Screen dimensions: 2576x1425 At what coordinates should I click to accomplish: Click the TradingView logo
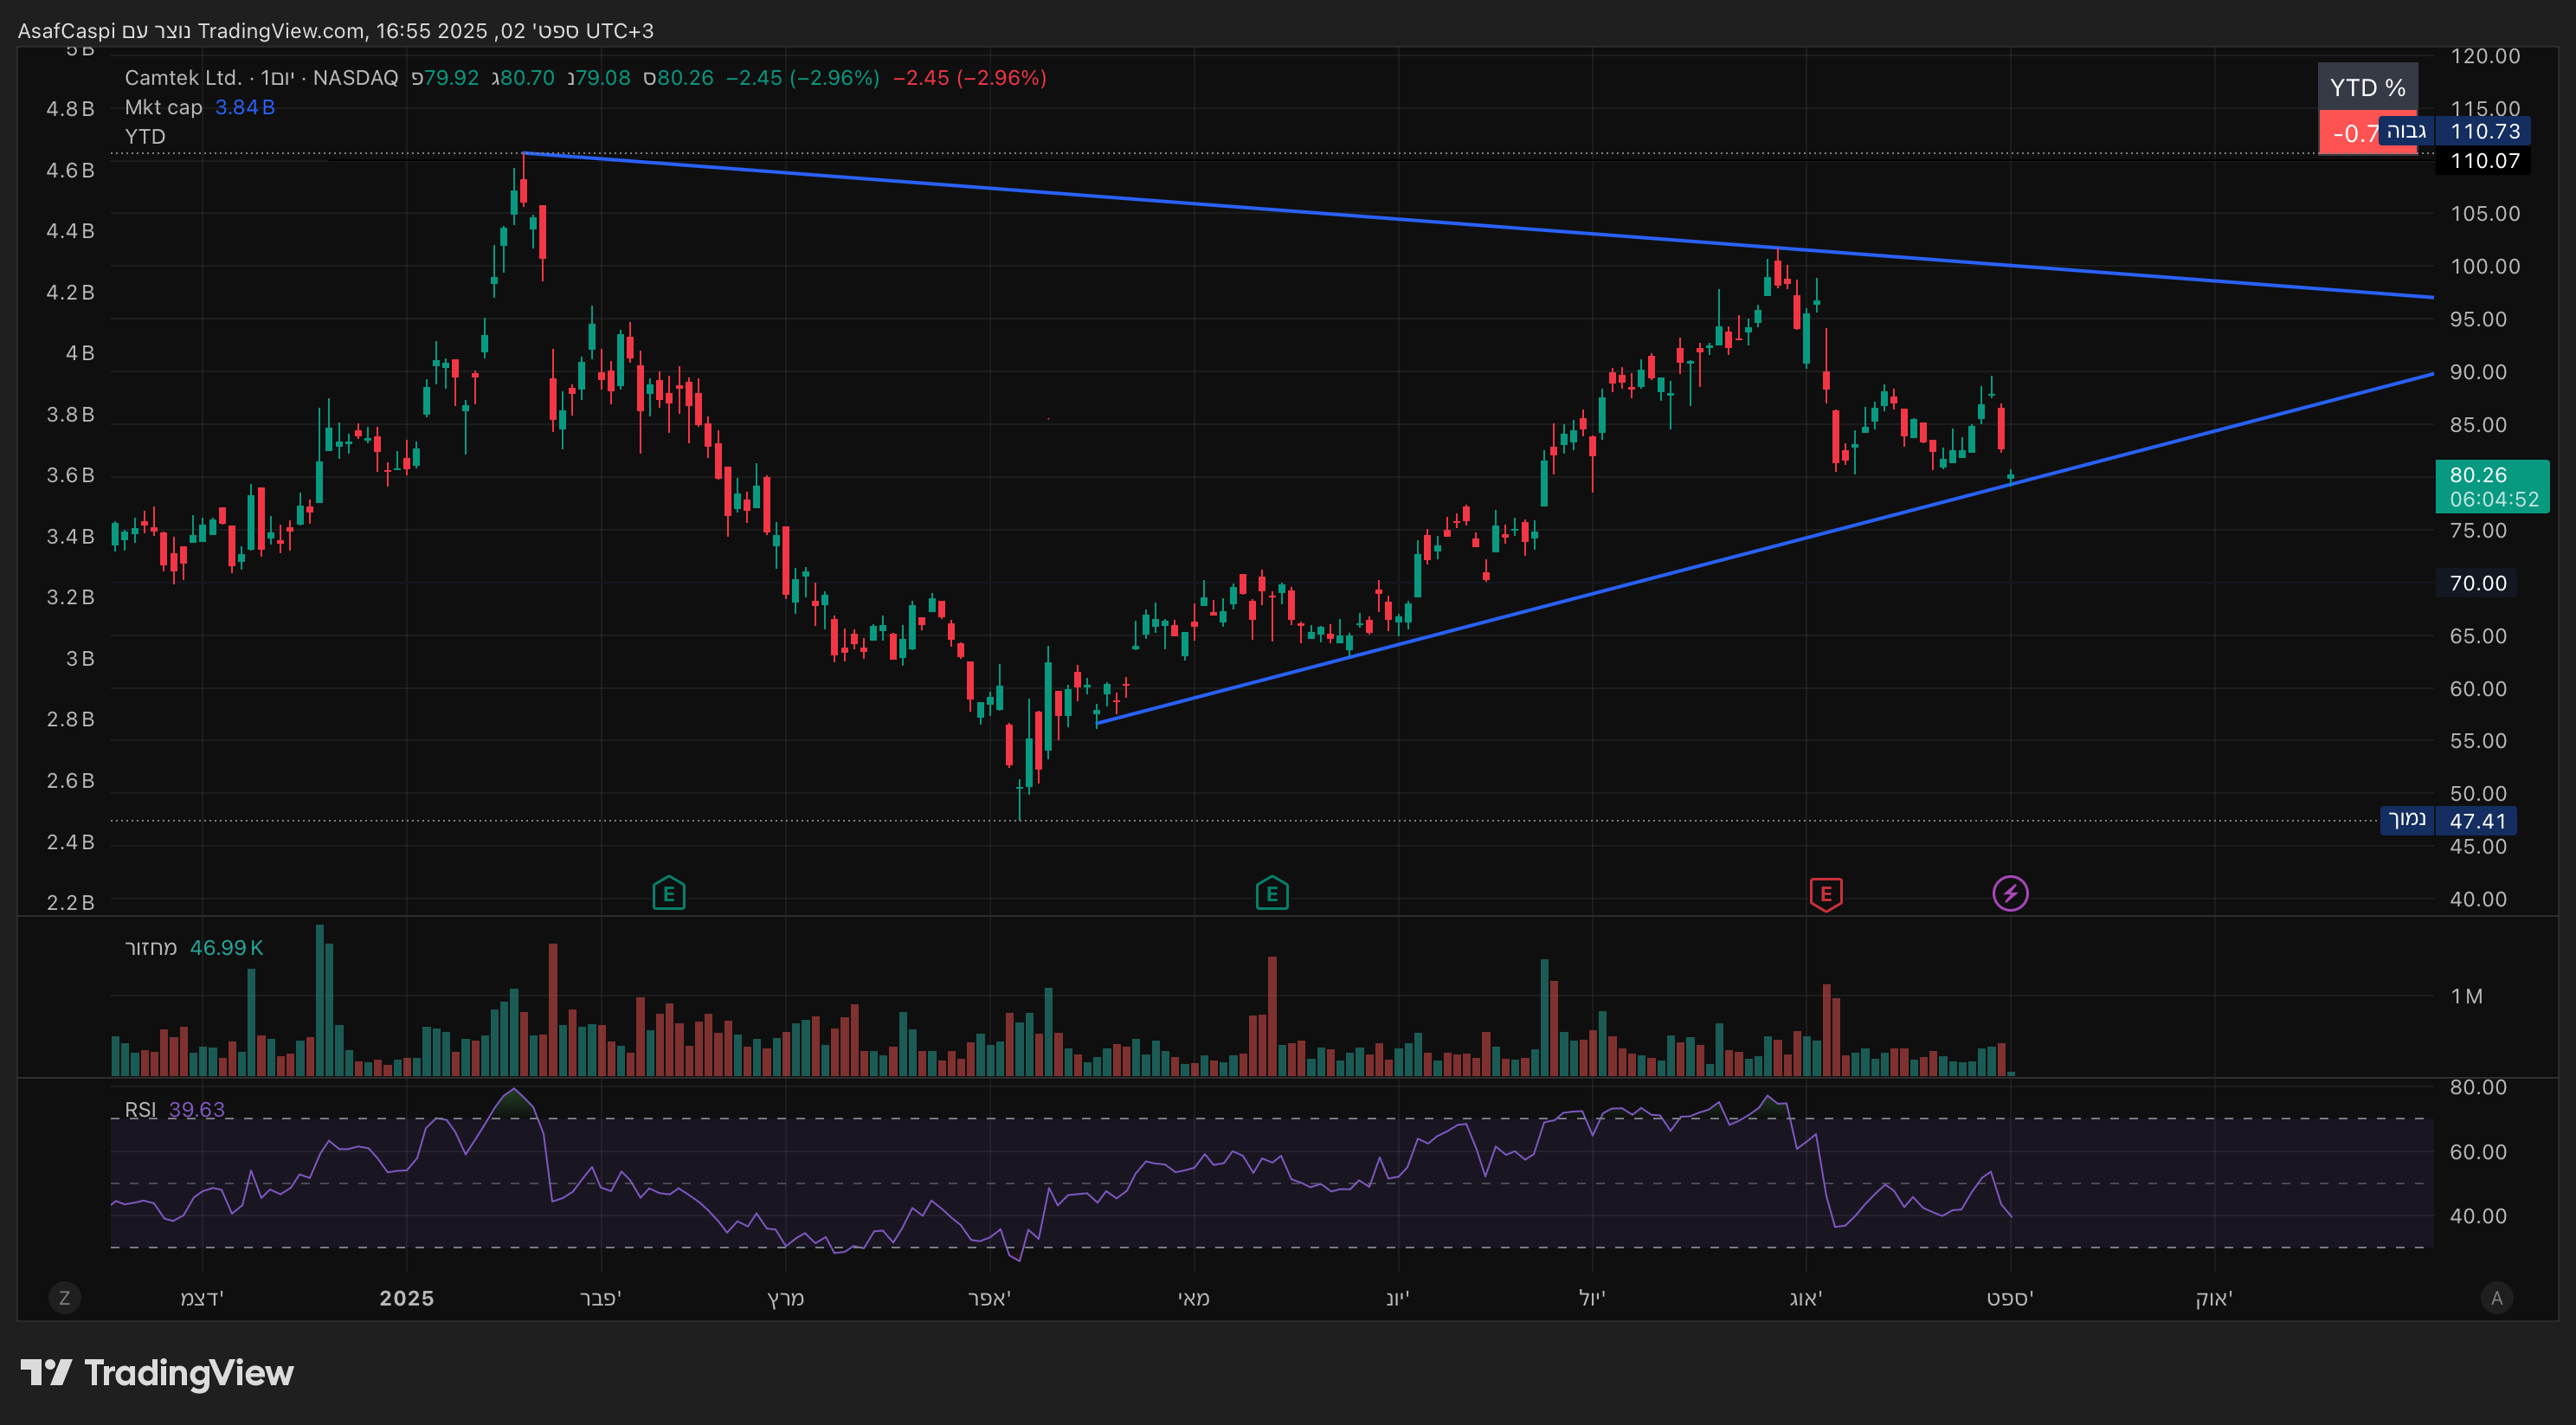tap(157, 1373)
